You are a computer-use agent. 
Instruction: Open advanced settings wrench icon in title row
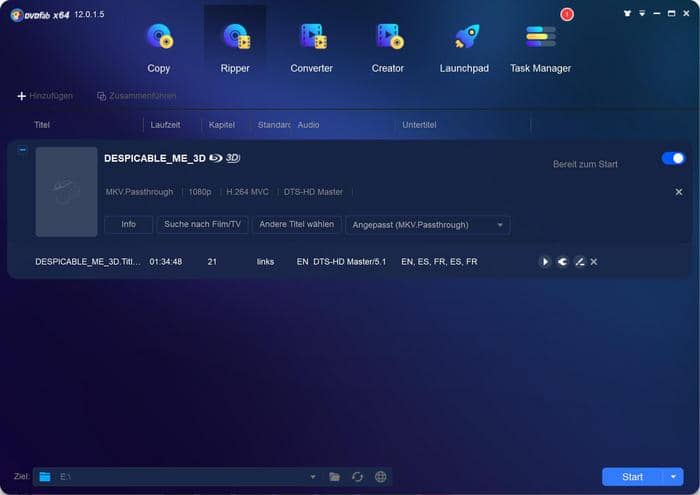(562, 262)
